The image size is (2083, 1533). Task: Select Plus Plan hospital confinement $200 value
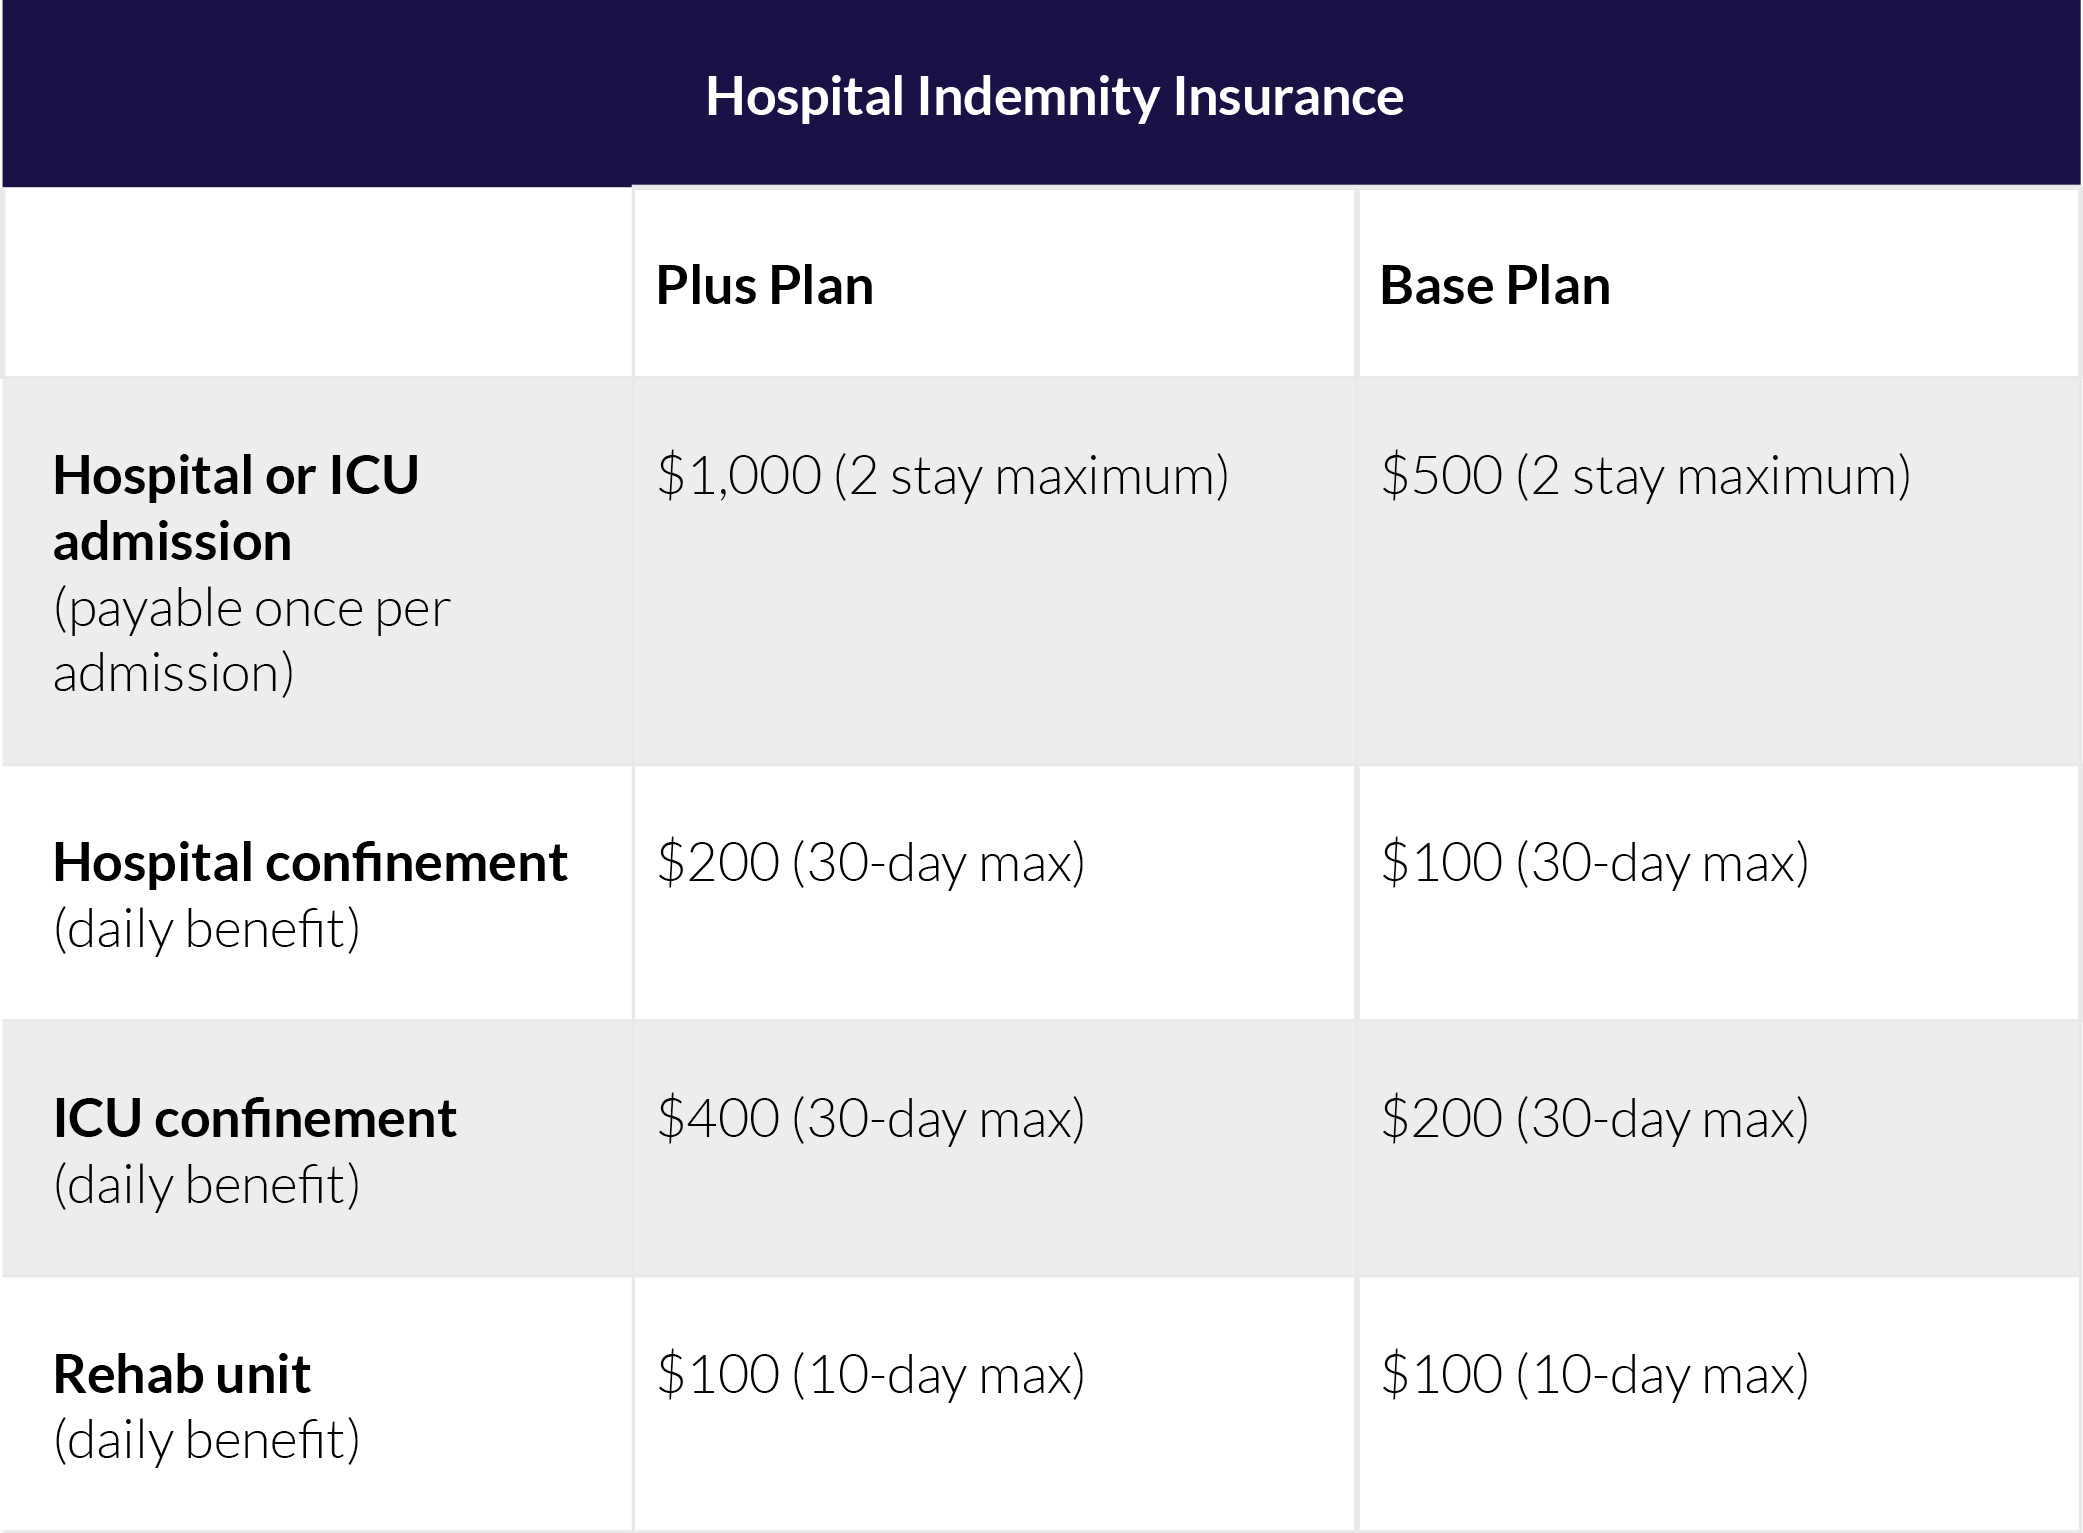click(x=871, y=862)
